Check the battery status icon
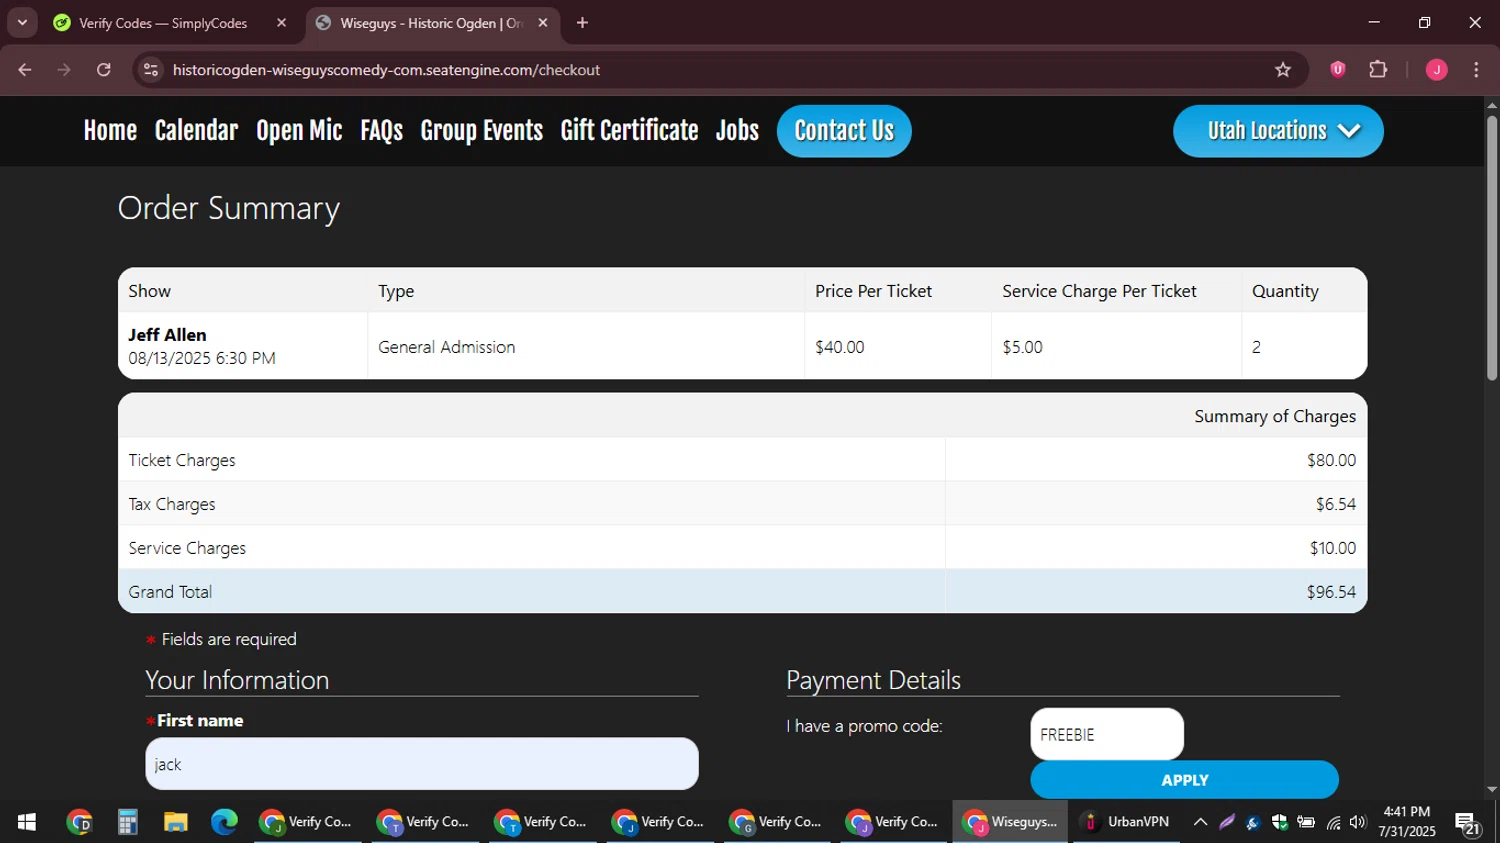This screenshot has width=1500, height=843. pos(1306,822)
